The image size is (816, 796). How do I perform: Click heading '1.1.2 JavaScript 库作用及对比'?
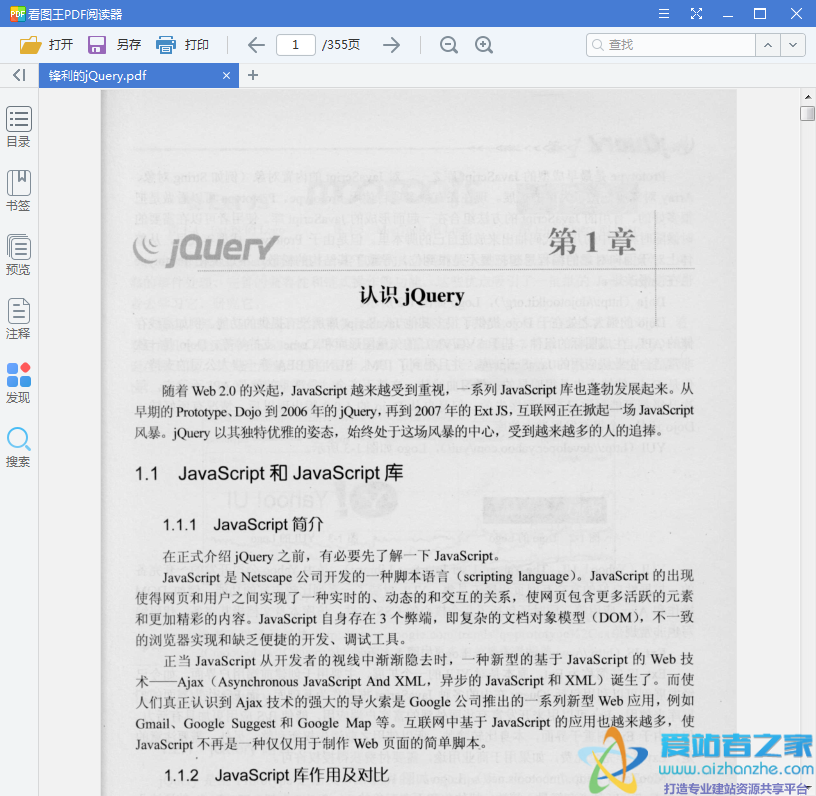(x=277, y=775)
